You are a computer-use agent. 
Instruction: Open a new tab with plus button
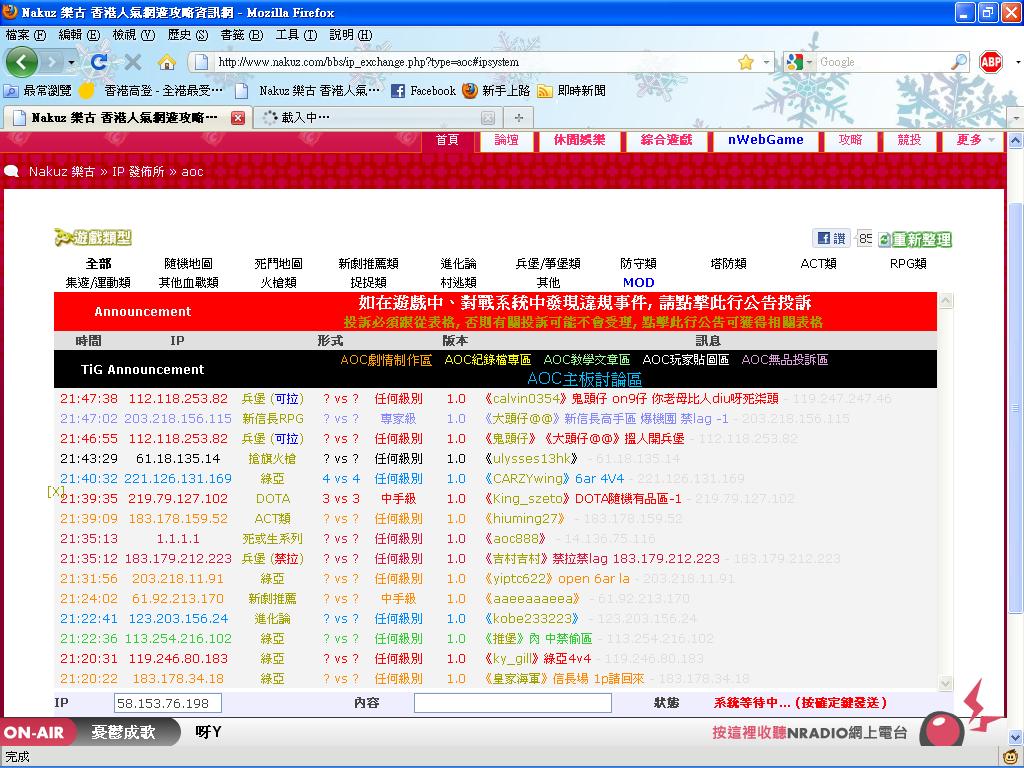tap(518, 117)
